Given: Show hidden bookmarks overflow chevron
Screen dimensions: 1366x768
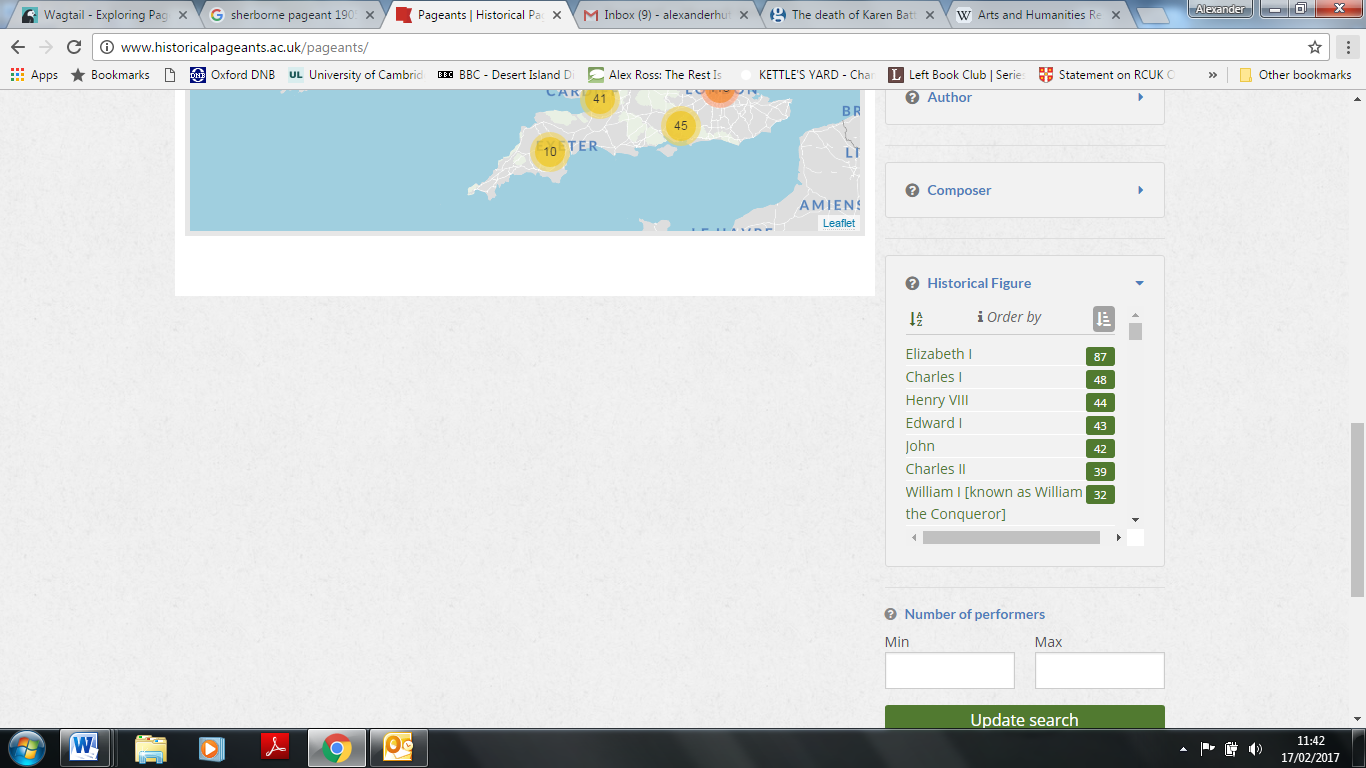Looking at the screenshot, I should (x=1213, y=75).
